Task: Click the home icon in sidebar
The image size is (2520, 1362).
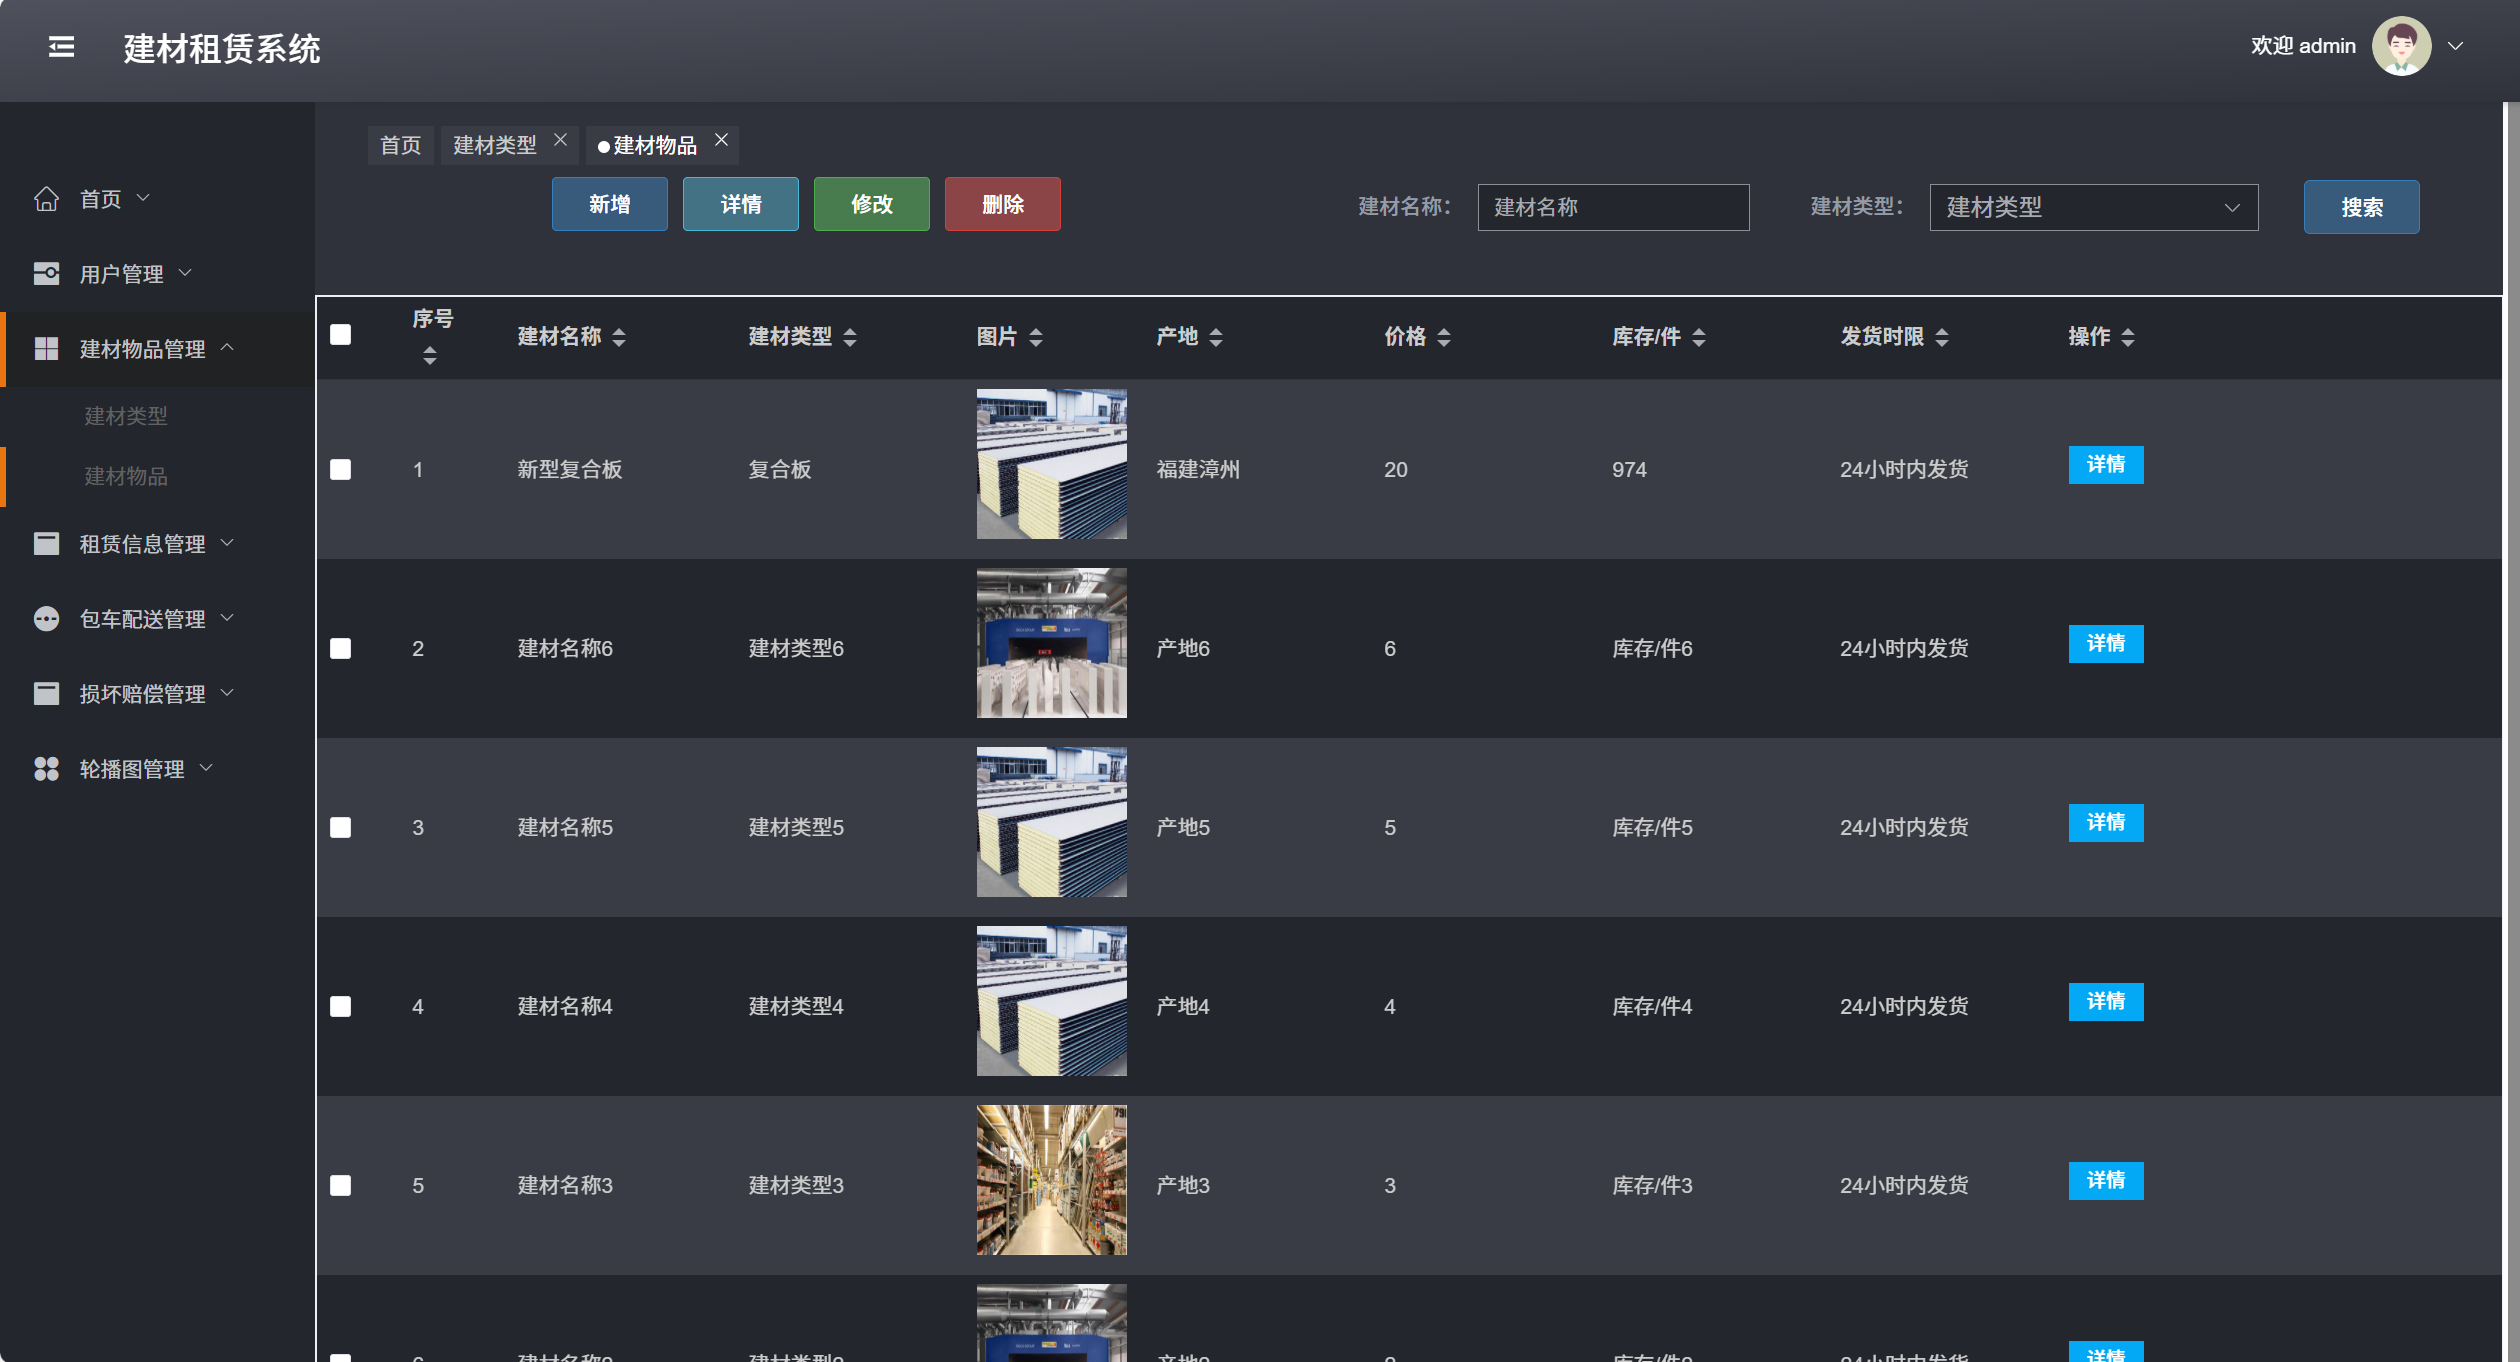Action: coord(46,199)
